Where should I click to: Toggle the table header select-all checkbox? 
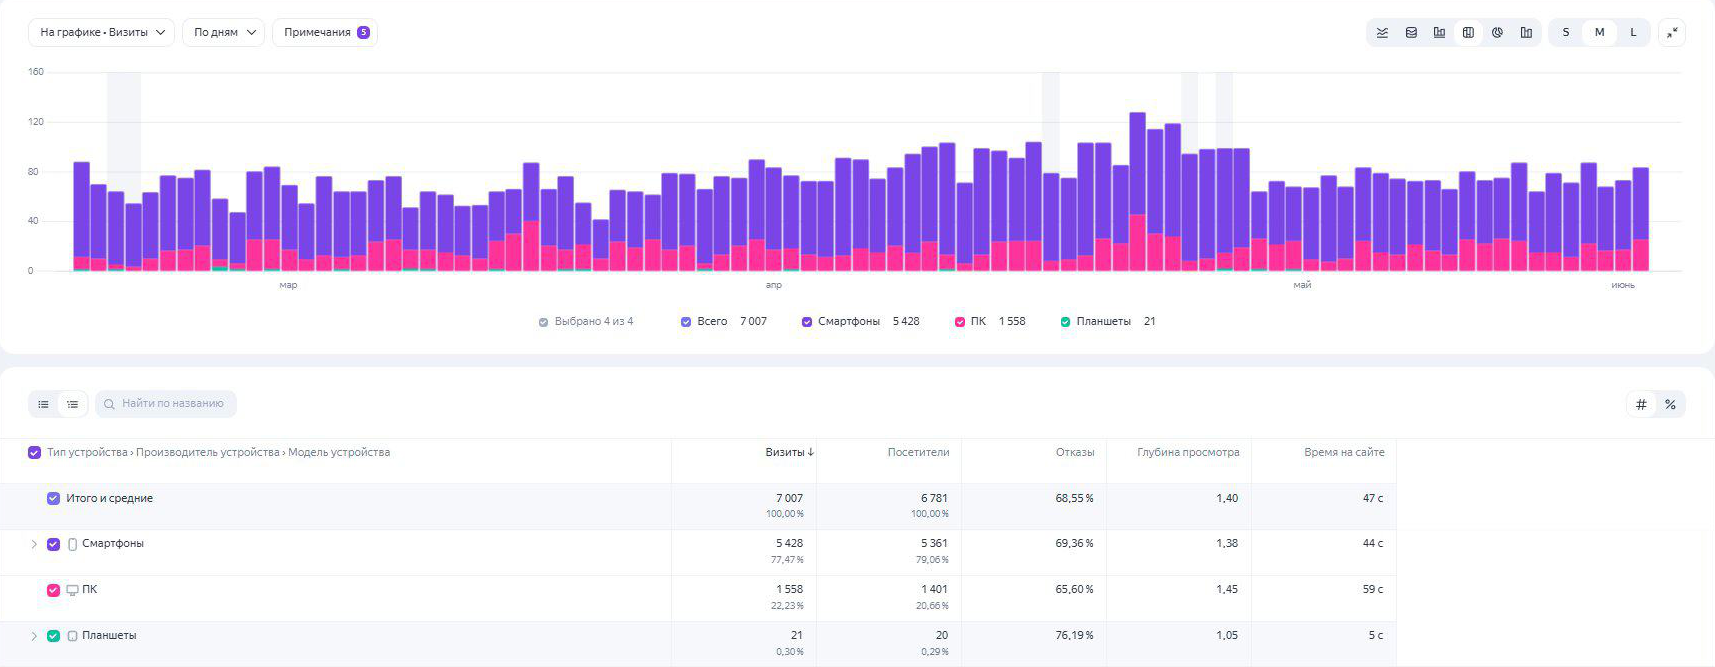(x=34, y=453)
